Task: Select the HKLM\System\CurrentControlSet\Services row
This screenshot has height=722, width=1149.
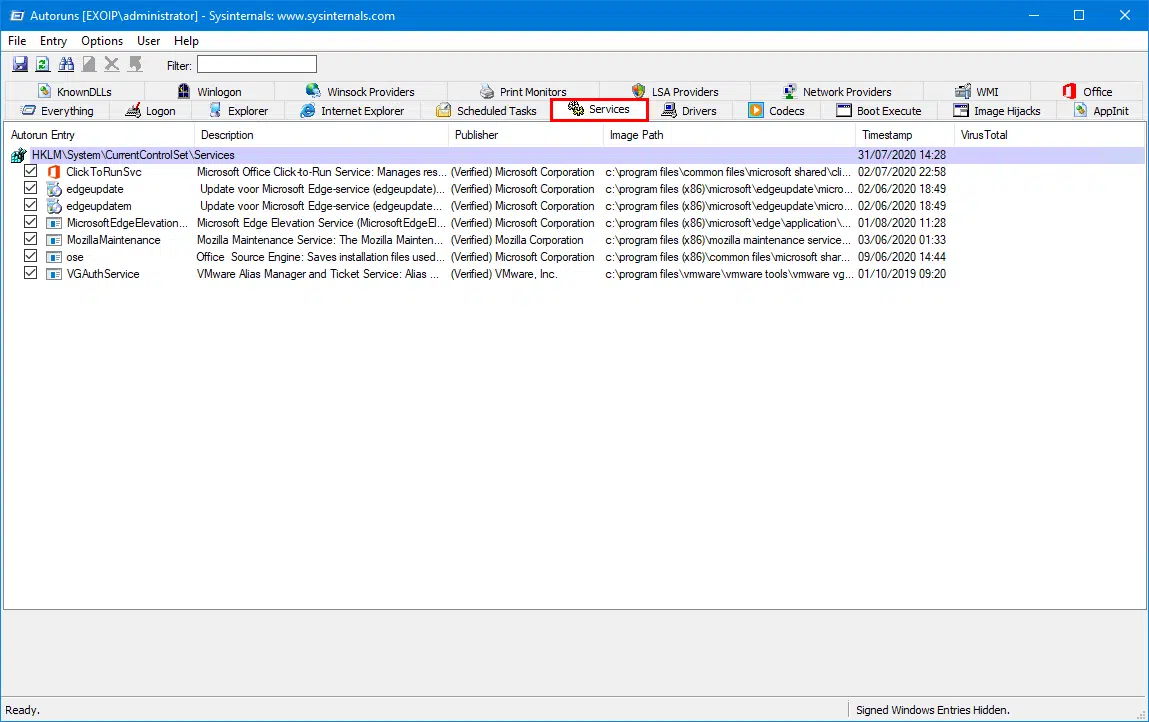Action: tap(574, 155)
